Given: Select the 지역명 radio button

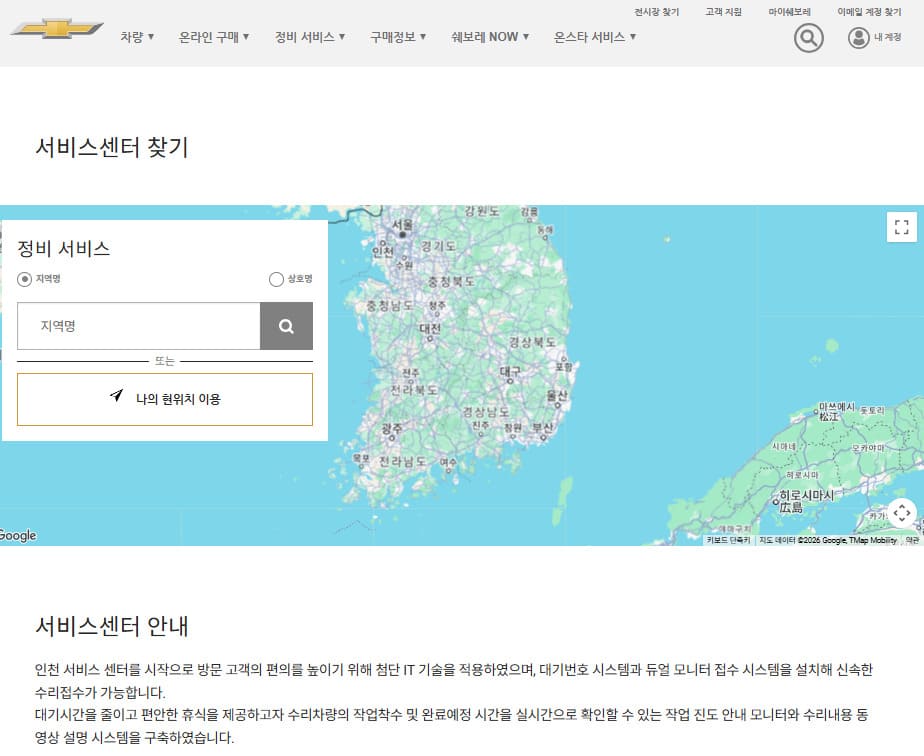Looking at the screenshot, I should pyautogui.click(x=24, y=279).
